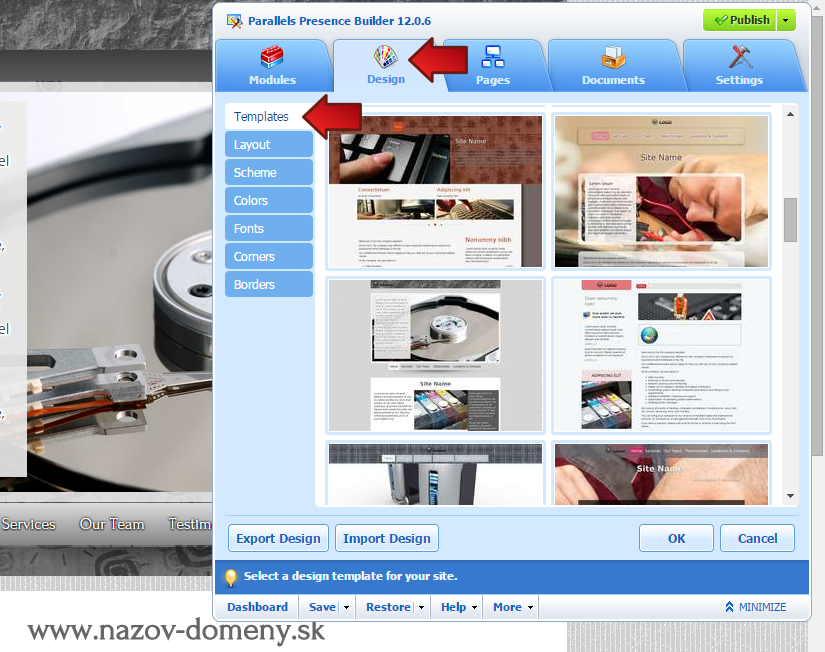
Task: Select the brown keyboard template thumbnail
Action: point(435,192)
